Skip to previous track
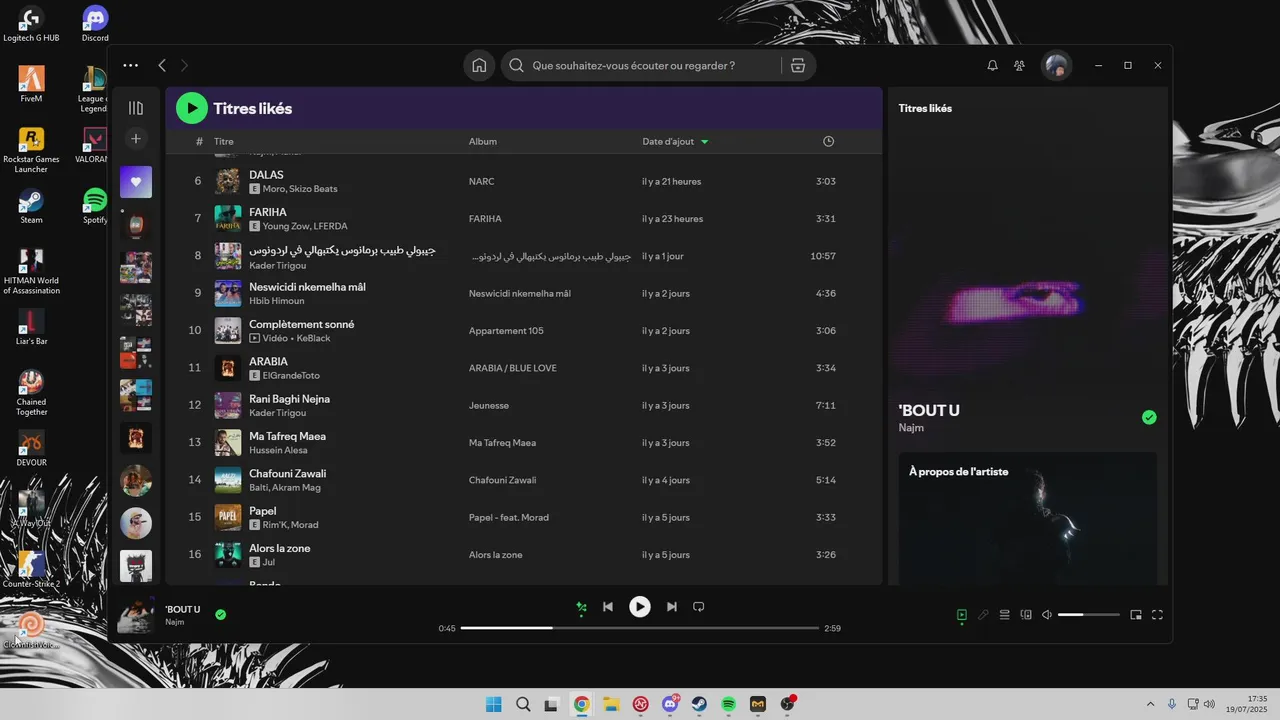Viewport: 1280px width, 720px height. click(x=608, y=607)
